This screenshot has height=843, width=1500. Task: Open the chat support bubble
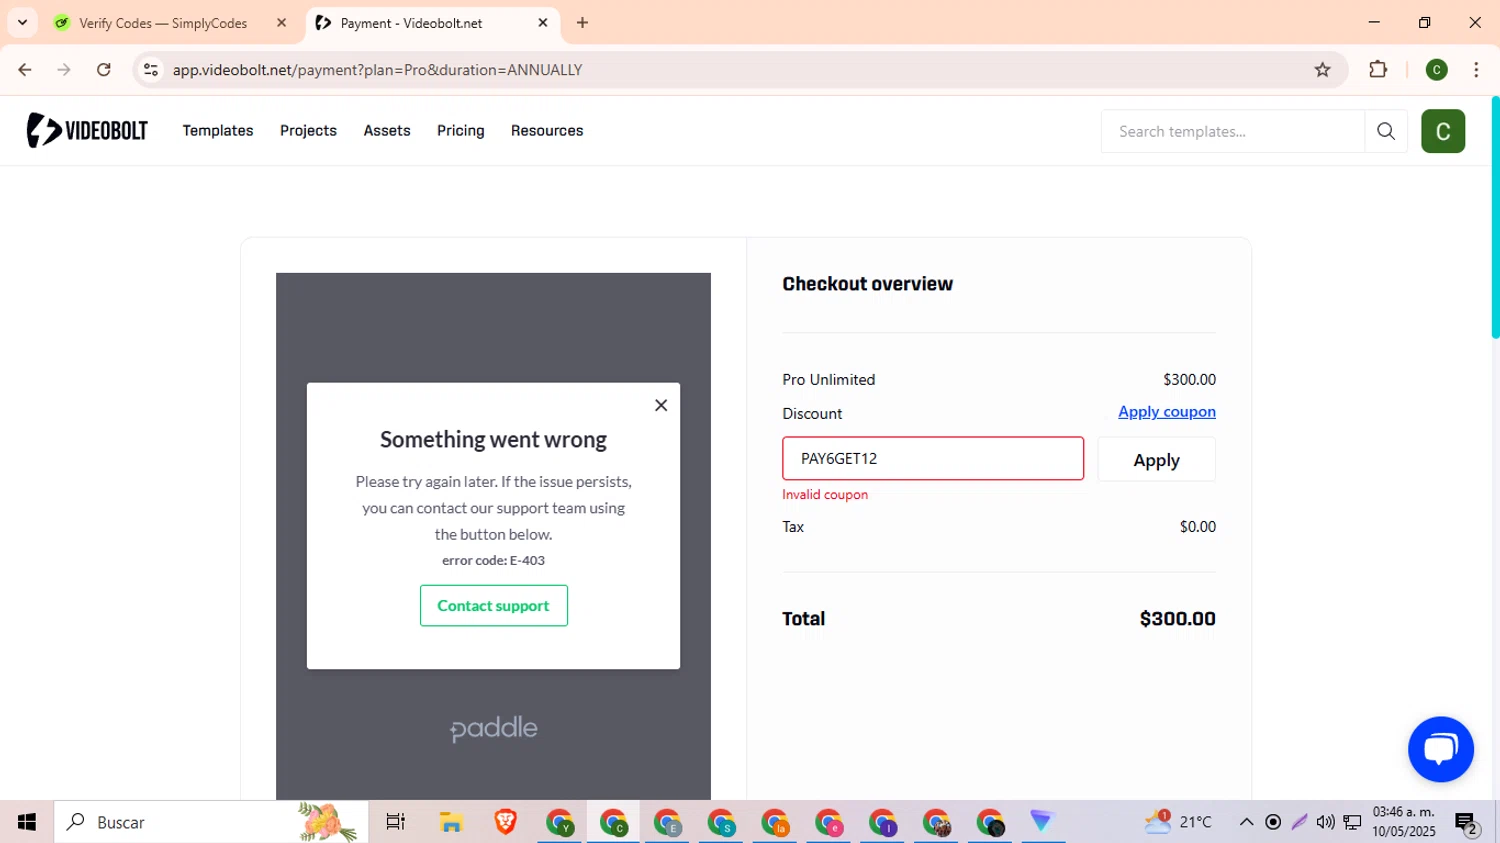point(1441,749)
